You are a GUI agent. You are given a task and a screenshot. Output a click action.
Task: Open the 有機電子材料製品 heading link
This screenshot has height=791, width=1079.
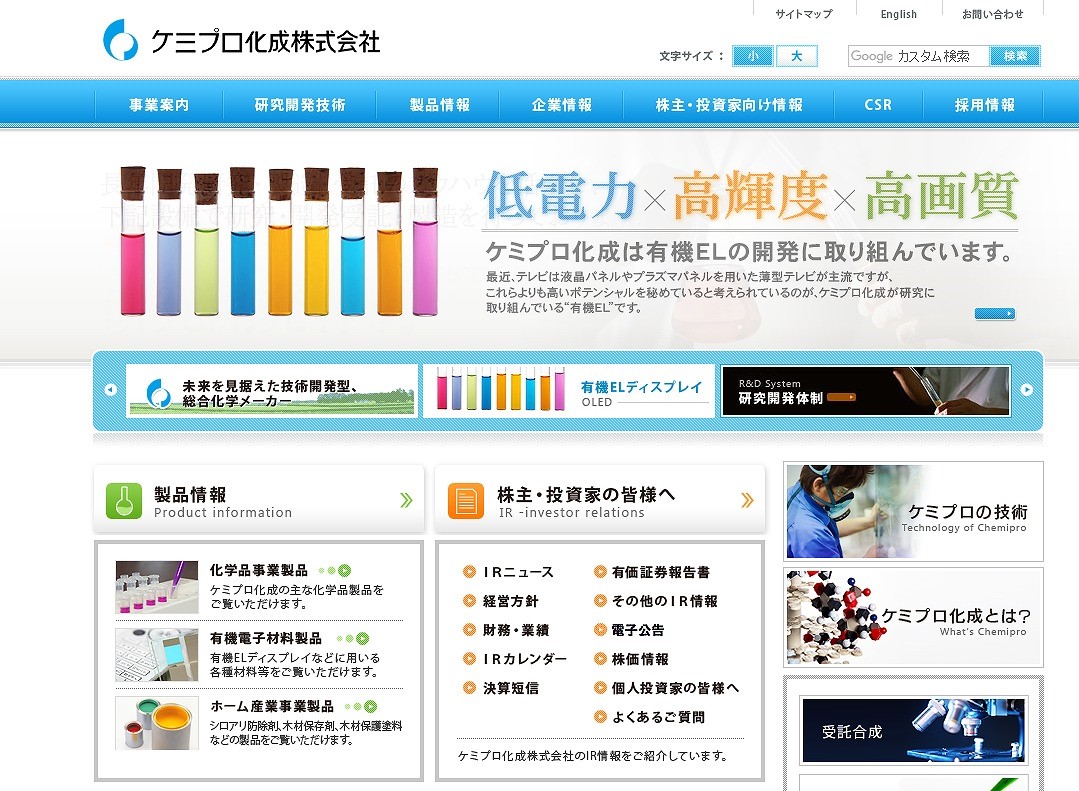[x=266, y=638]
